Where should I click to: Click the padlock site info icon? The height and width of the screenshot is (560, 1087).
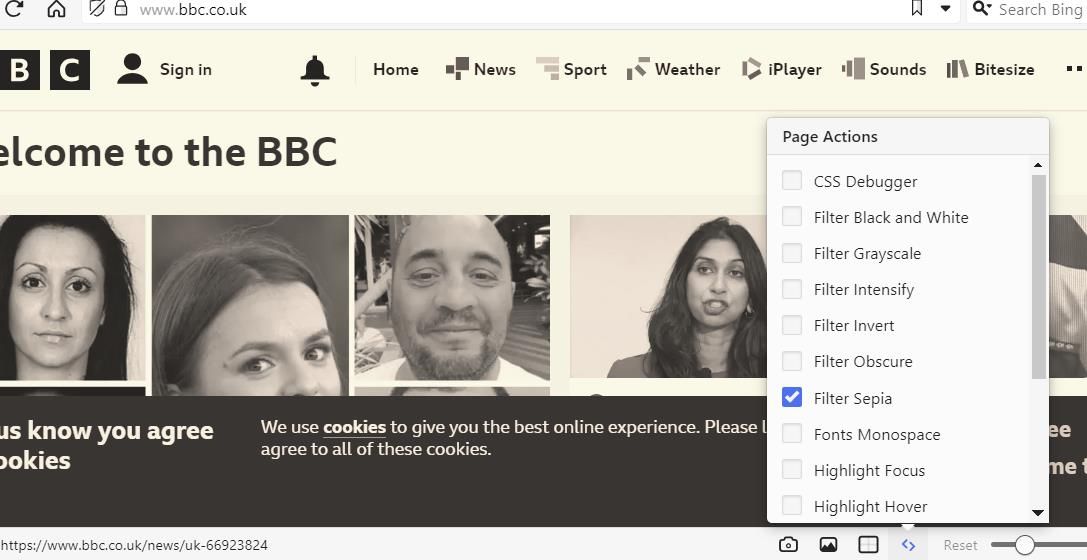[x=121, y=9]
